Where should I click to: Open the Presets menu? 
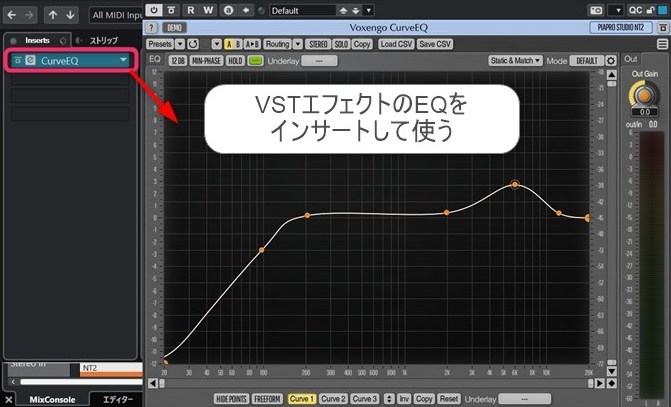tap(160, 44)
